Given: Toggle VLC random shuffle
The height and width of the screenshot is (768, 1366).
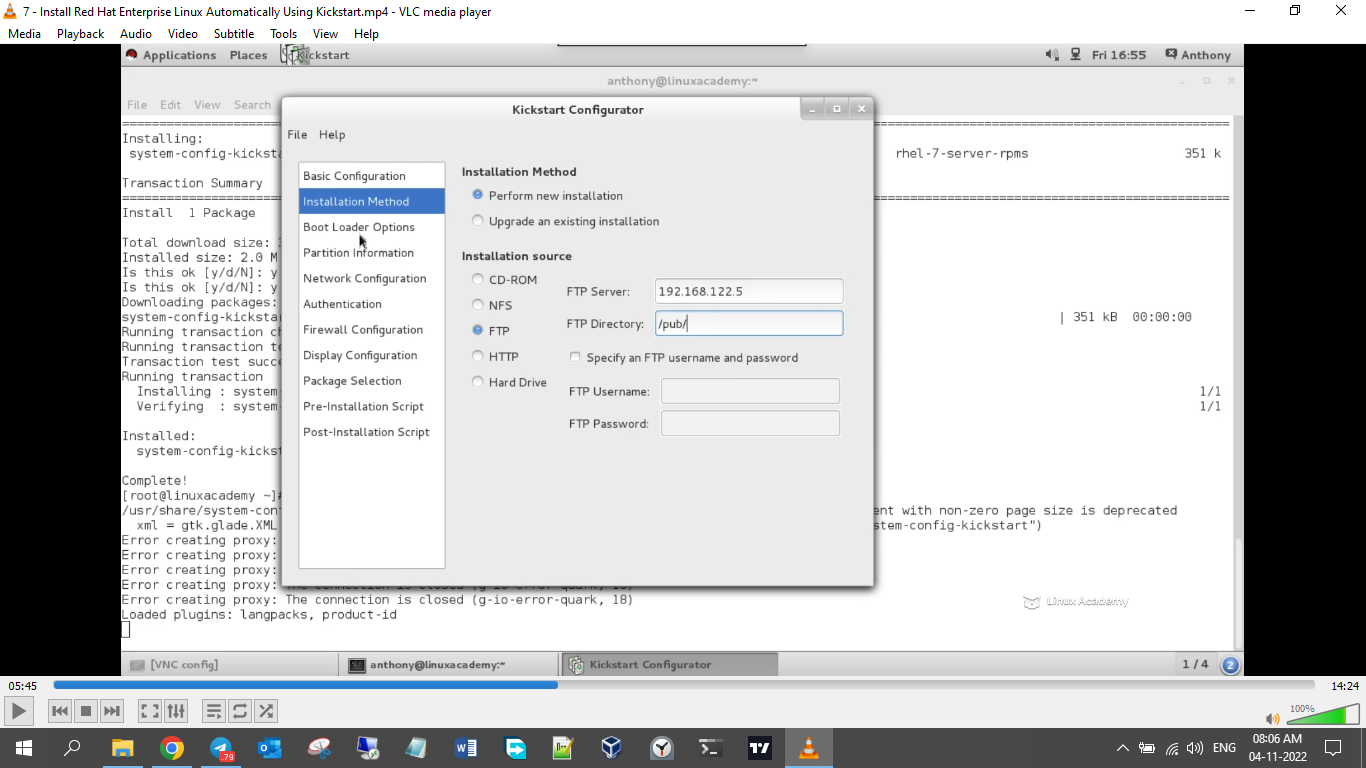Looking at the screenshot, I should click(266, 711).
